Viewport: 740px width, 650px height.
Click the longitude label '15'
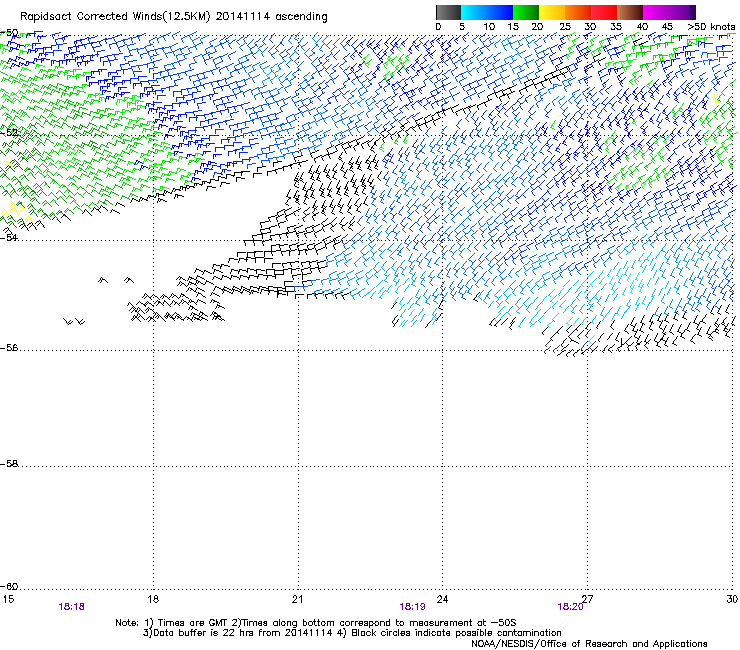(8, 599)
